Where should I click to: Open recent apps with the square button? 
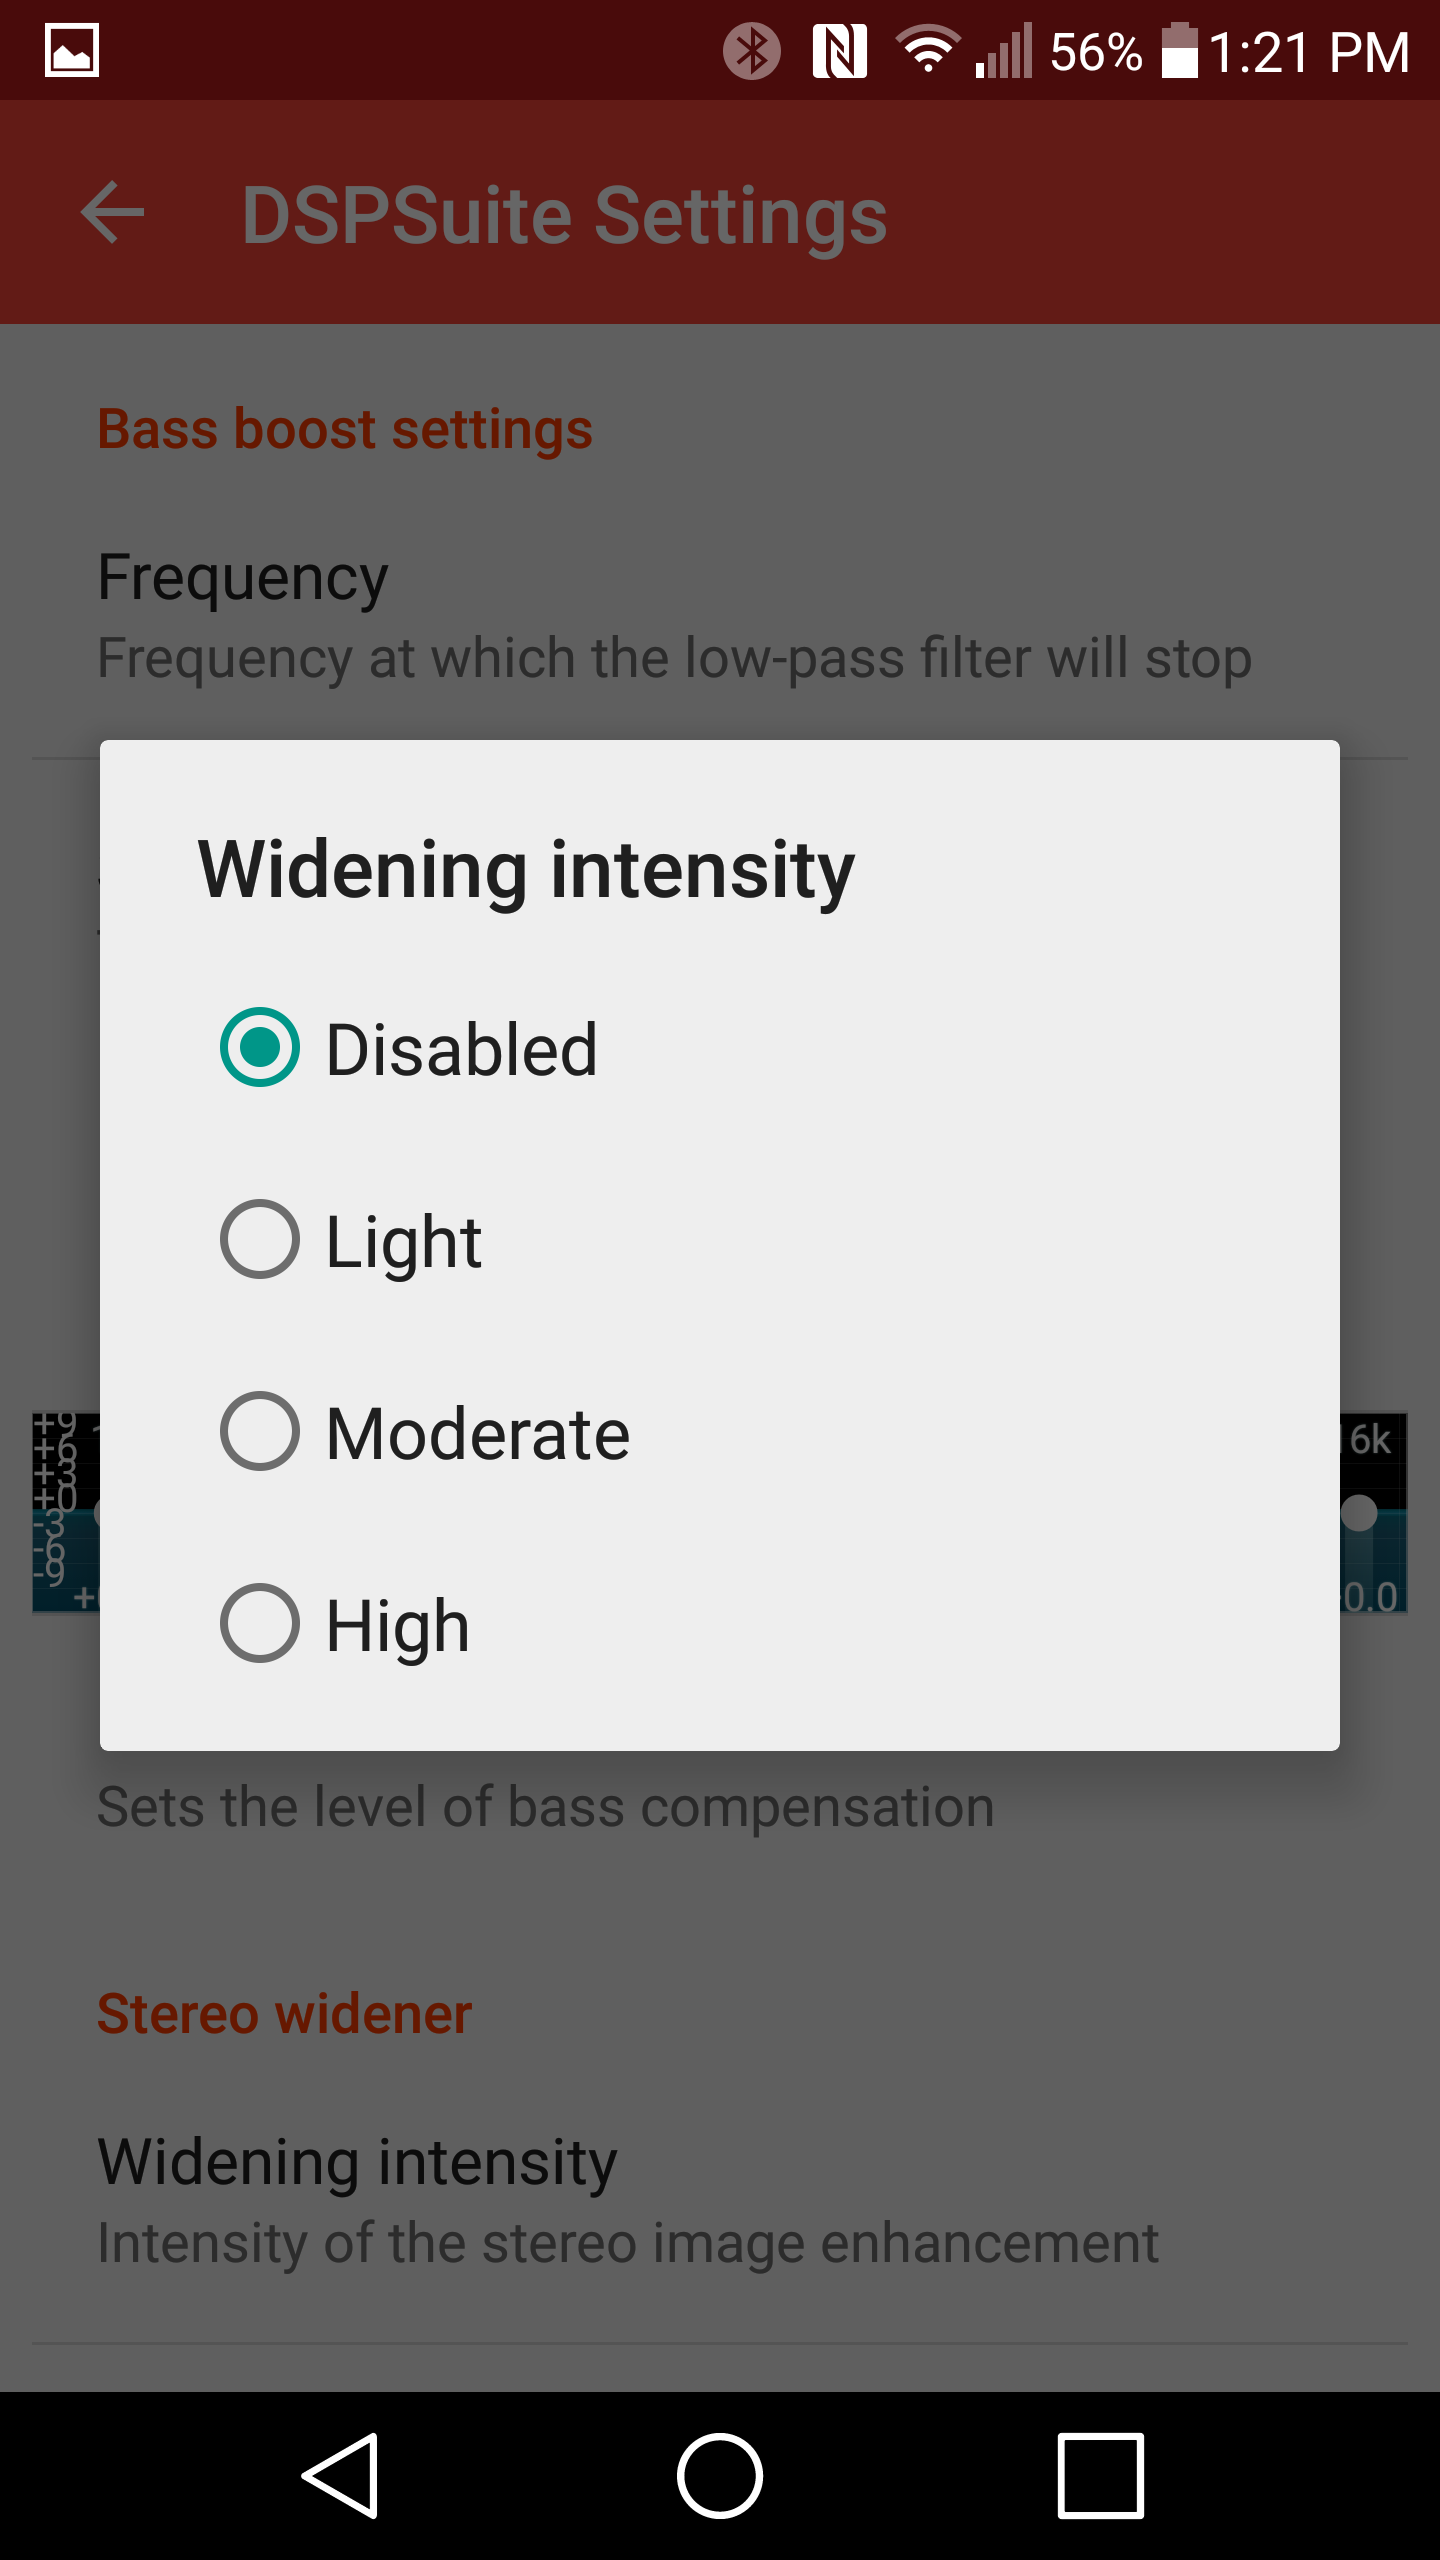click(1100, 2476)
